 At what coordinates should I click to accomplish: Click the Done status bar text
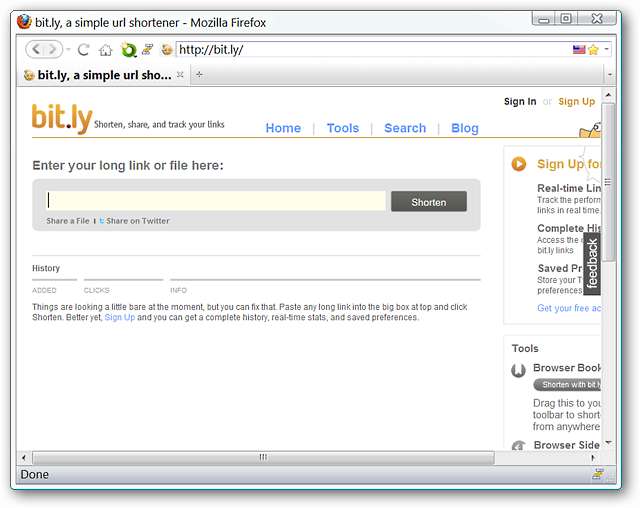(34, 475)
